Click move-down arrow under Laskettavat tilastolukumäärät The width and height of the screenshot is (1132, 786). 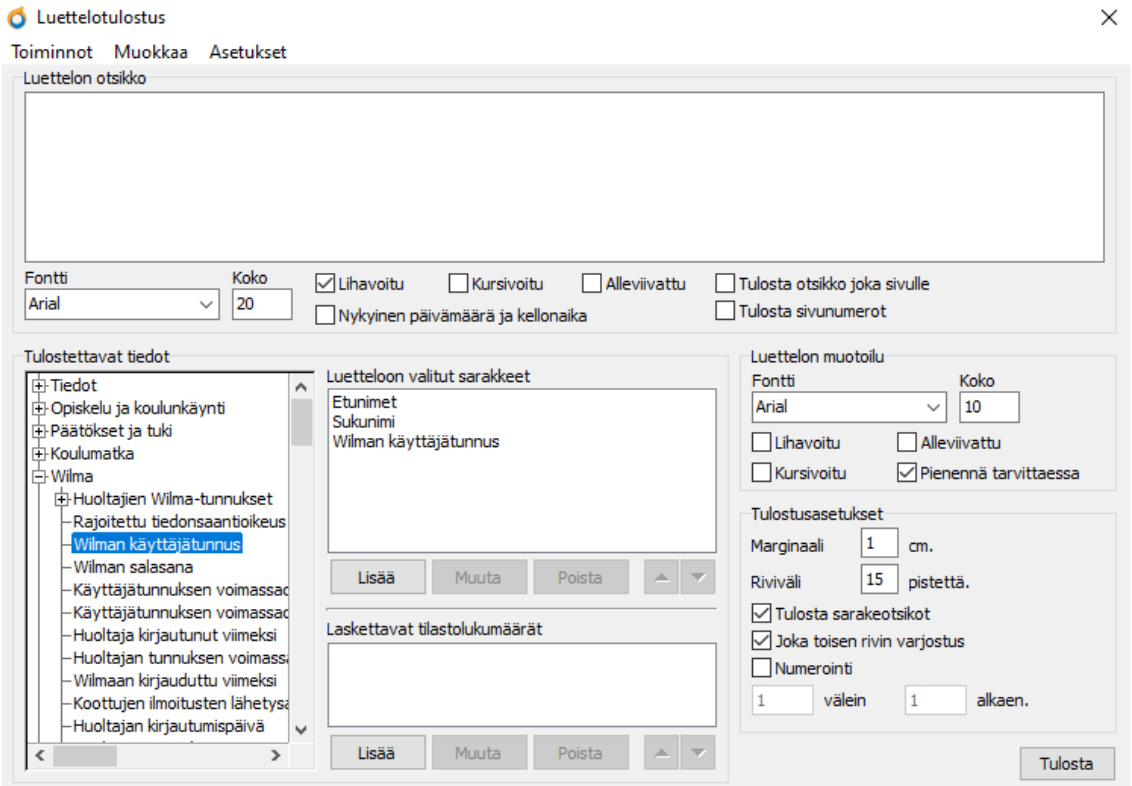tap(698, 753)
